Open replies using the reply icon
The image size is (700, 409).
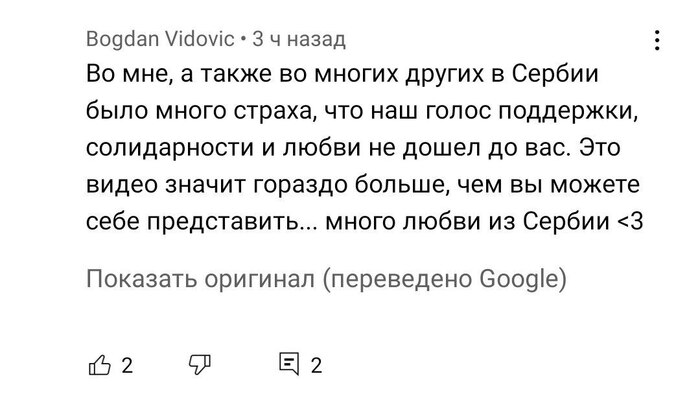(289, 364)
